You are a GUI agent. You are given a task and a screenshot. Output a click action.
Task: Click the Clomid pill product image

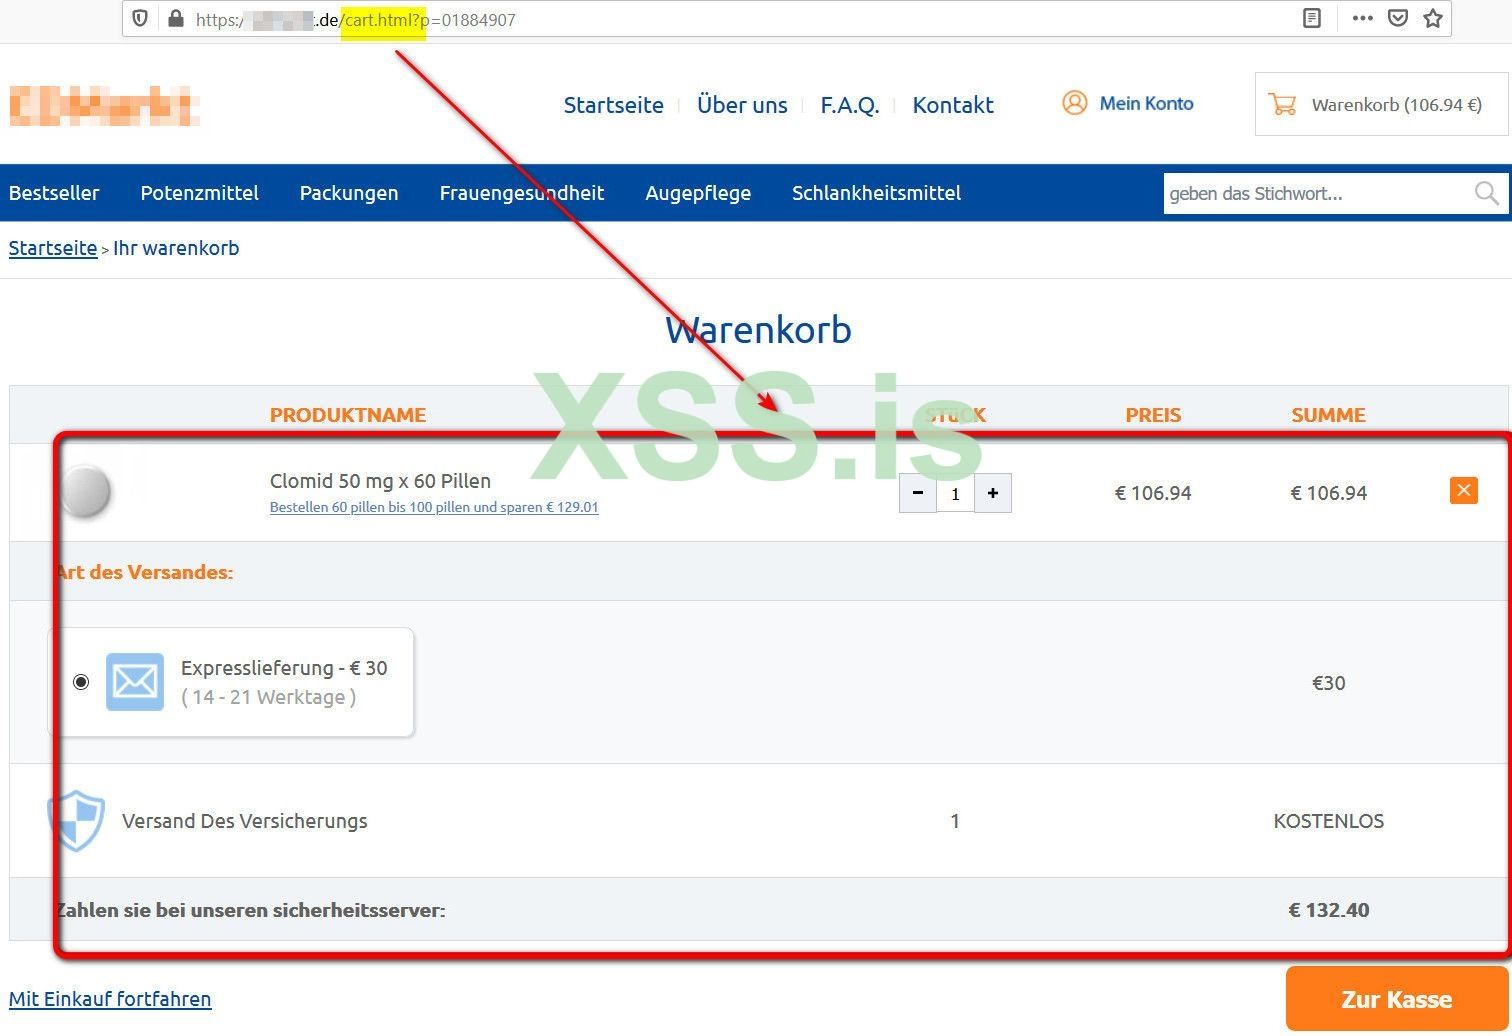(86, 491)
